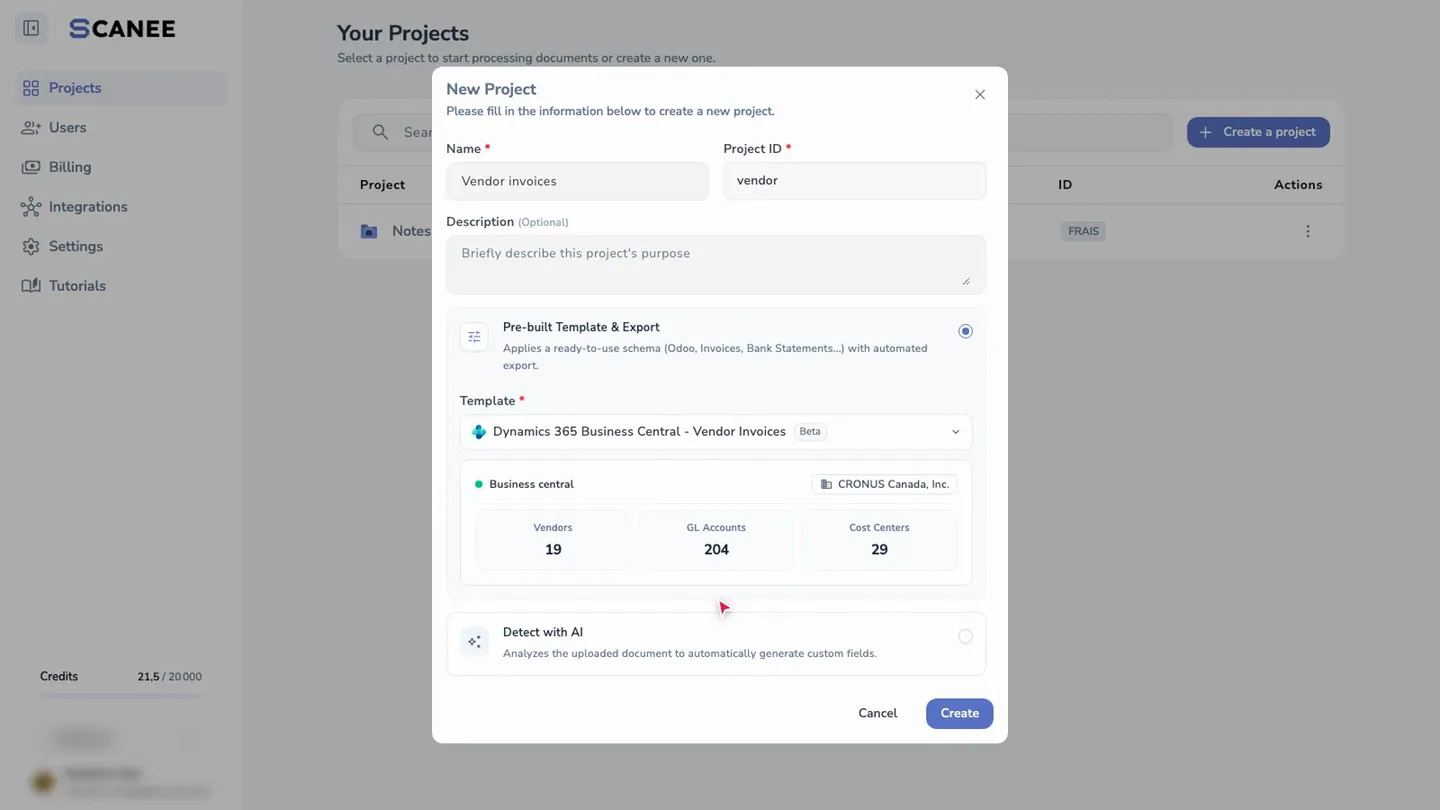1440x810 pixels.
Task: Click the Description text area
Action: pos(716,265)
